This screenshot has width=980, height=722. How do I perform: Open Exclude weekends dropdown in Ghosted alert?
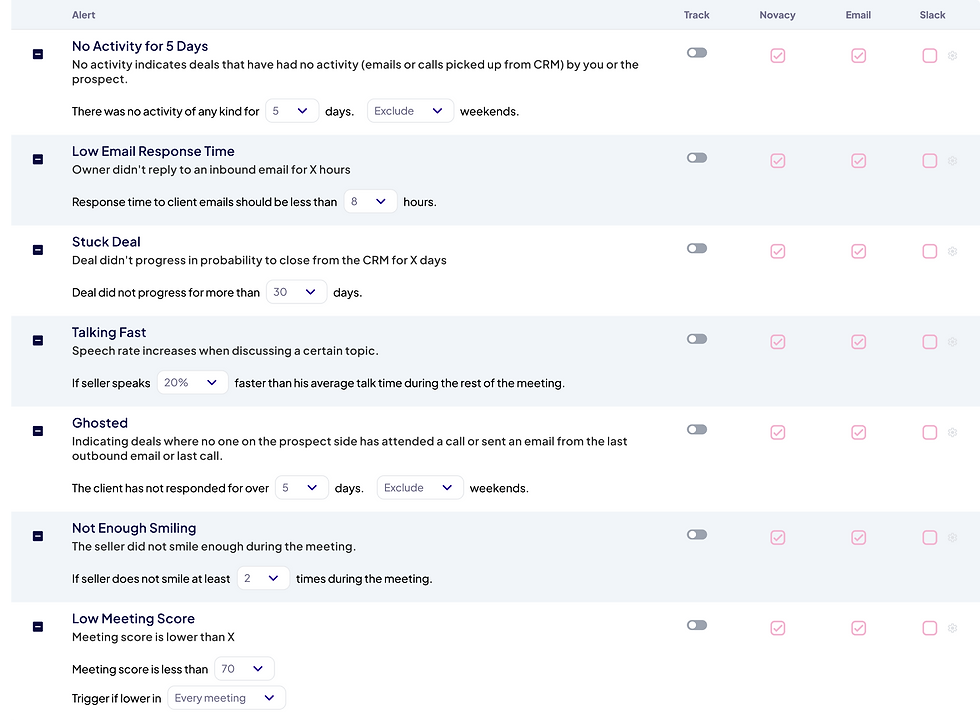(x=420, y=488)
